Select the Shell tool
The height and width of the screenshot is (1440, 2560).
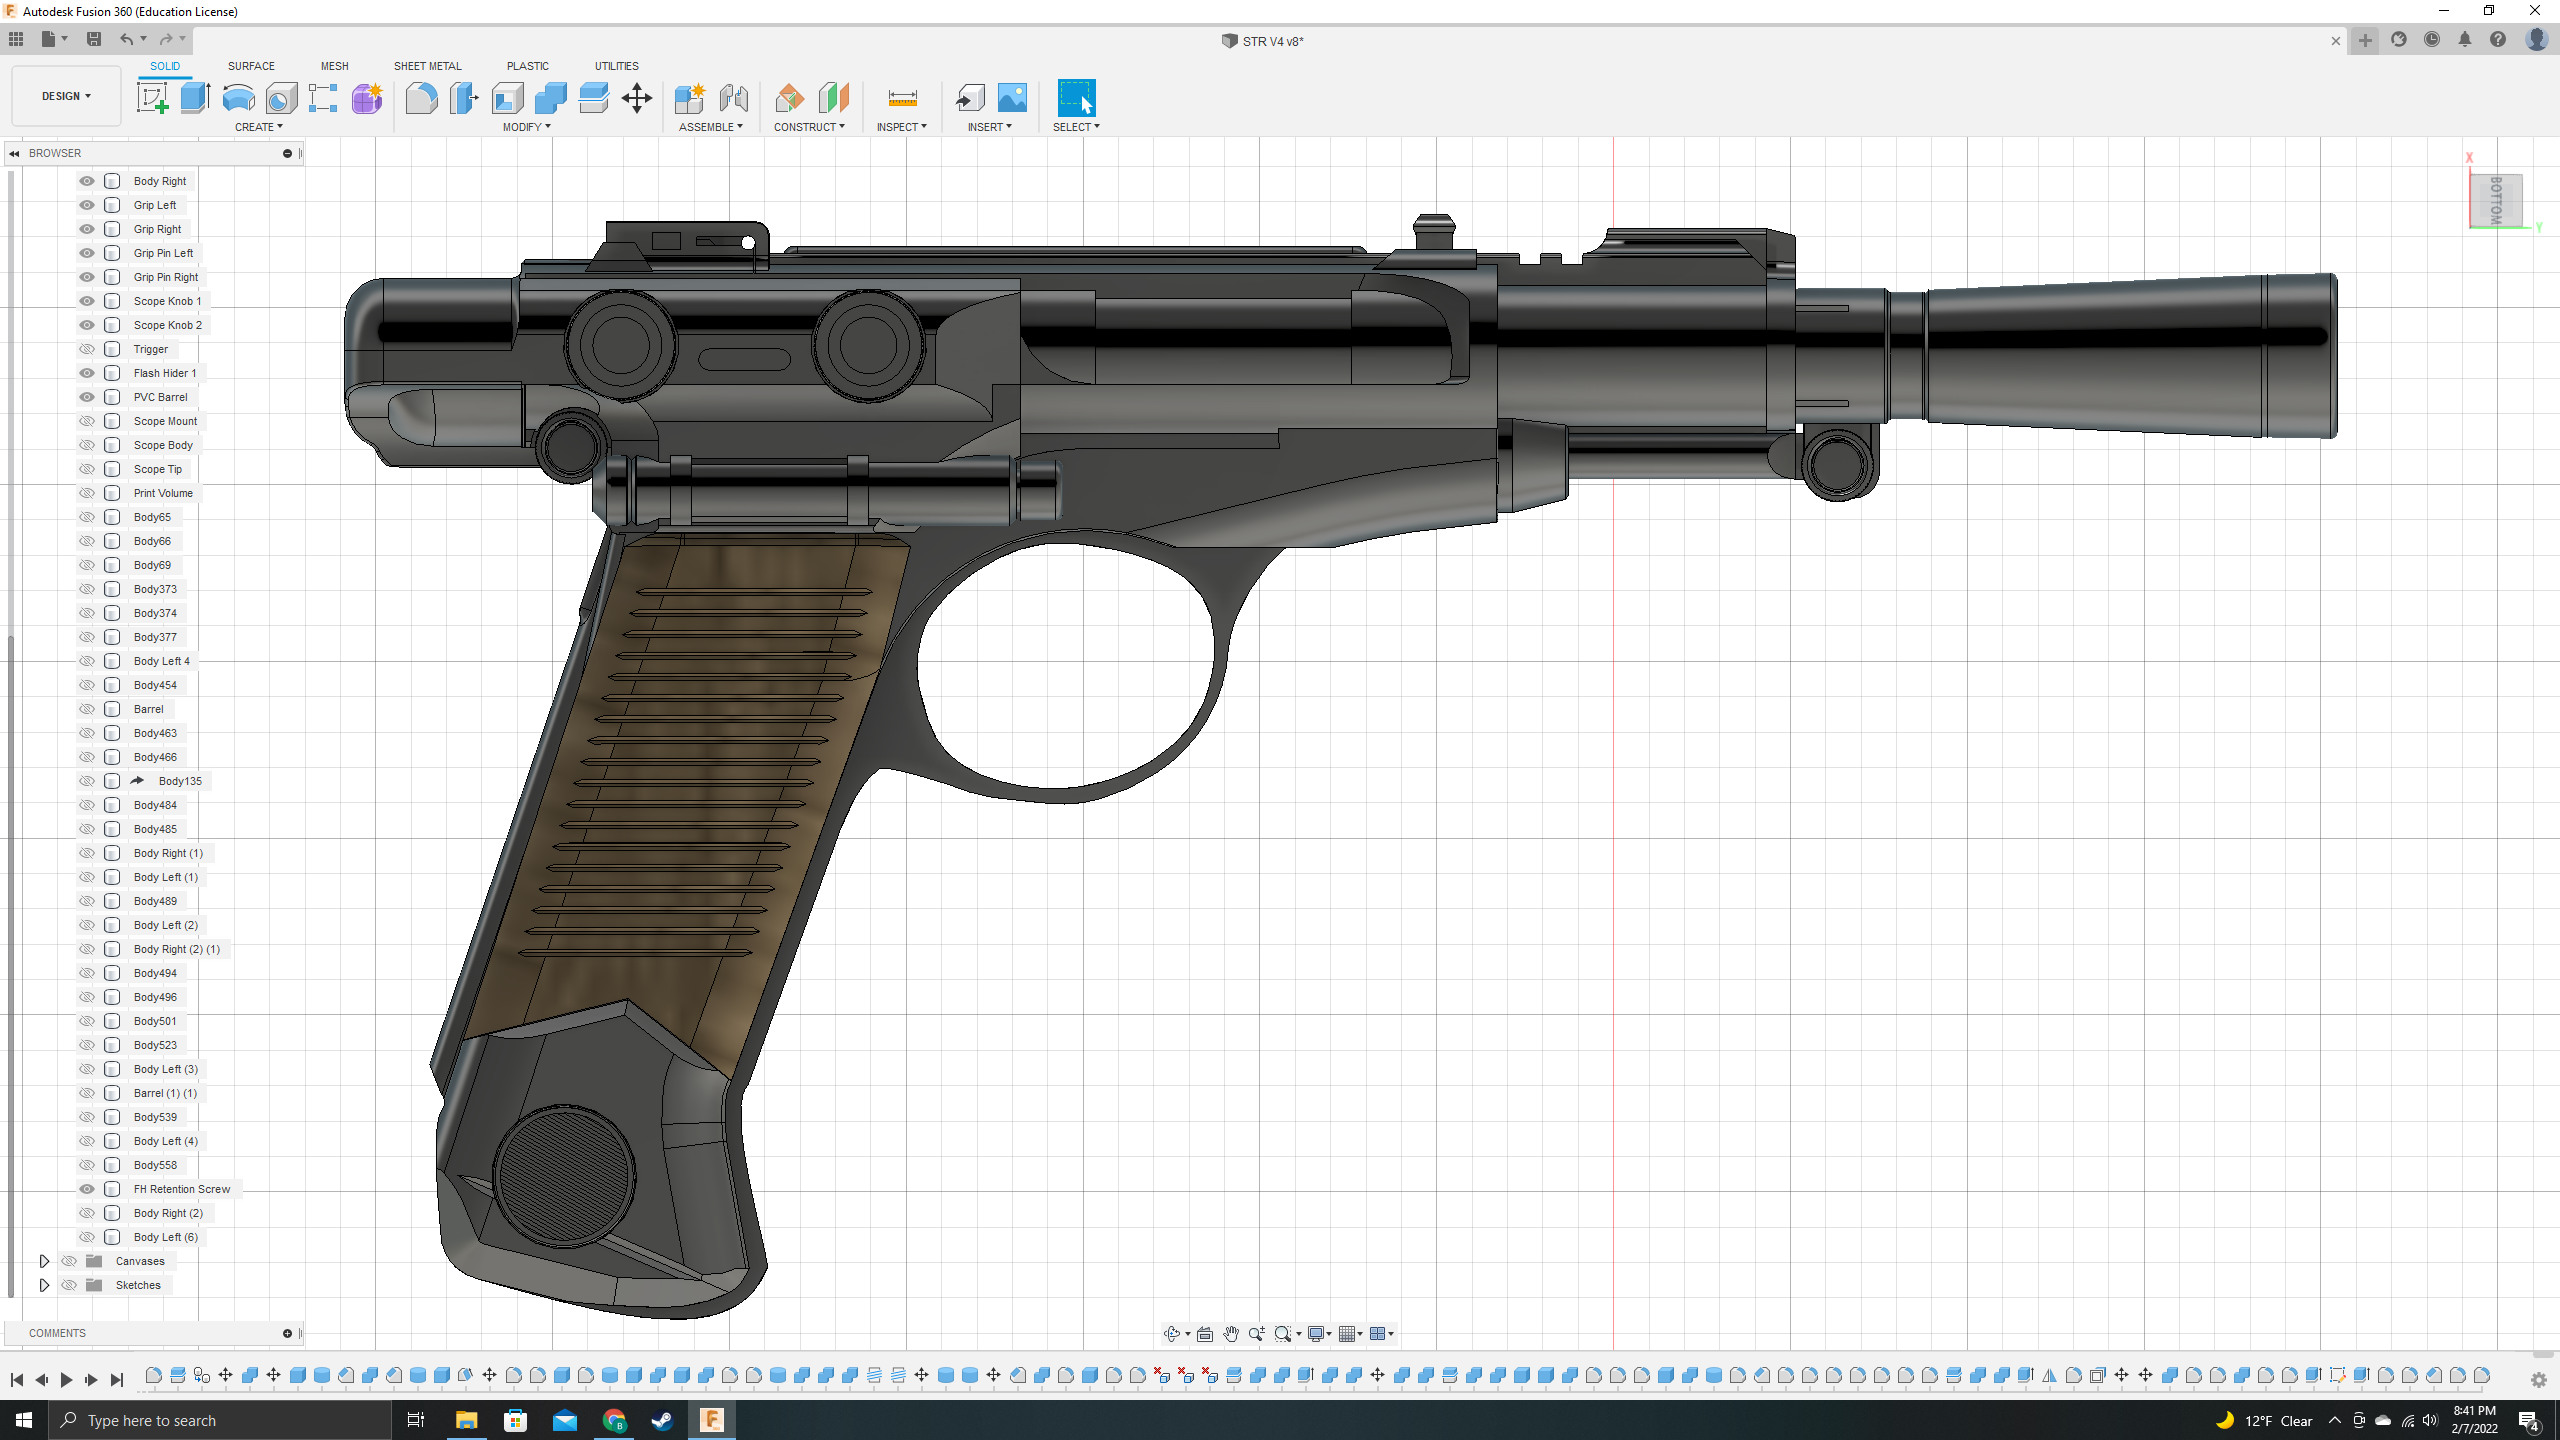point(507,98)
